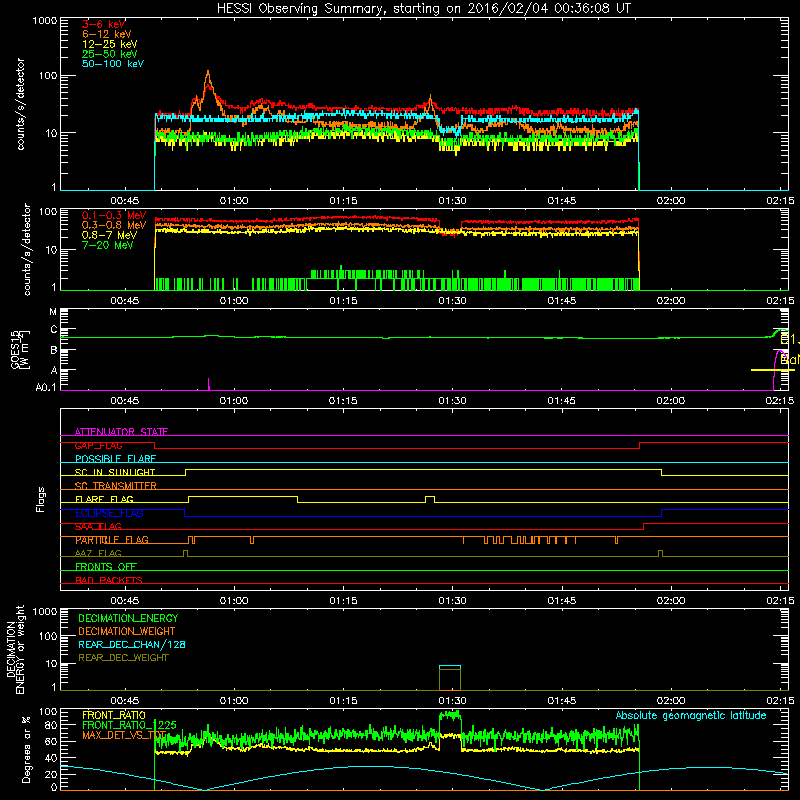The height and width of the screenshot is (800, 800).
Task: Select the 3-6 keV legend label
Action: point(104,24)
